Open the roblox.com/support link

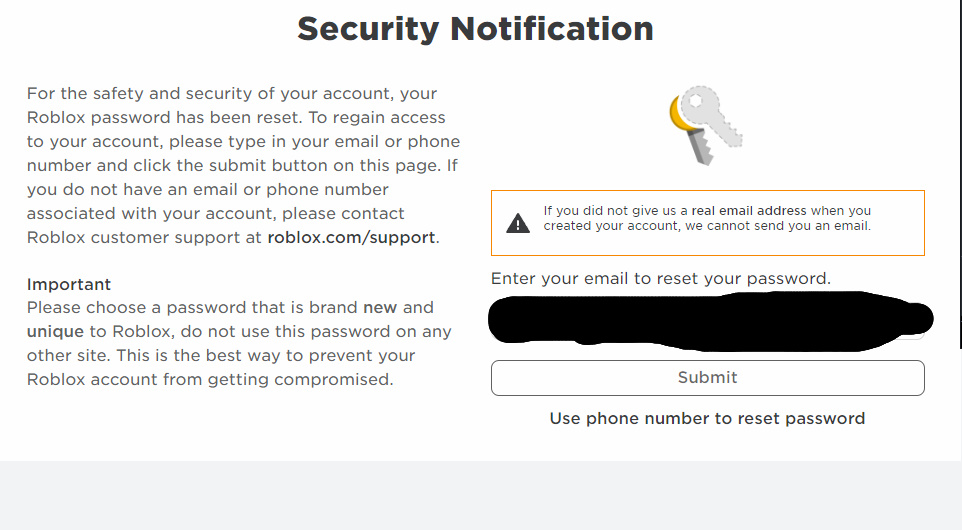click(x=351, y=237)
